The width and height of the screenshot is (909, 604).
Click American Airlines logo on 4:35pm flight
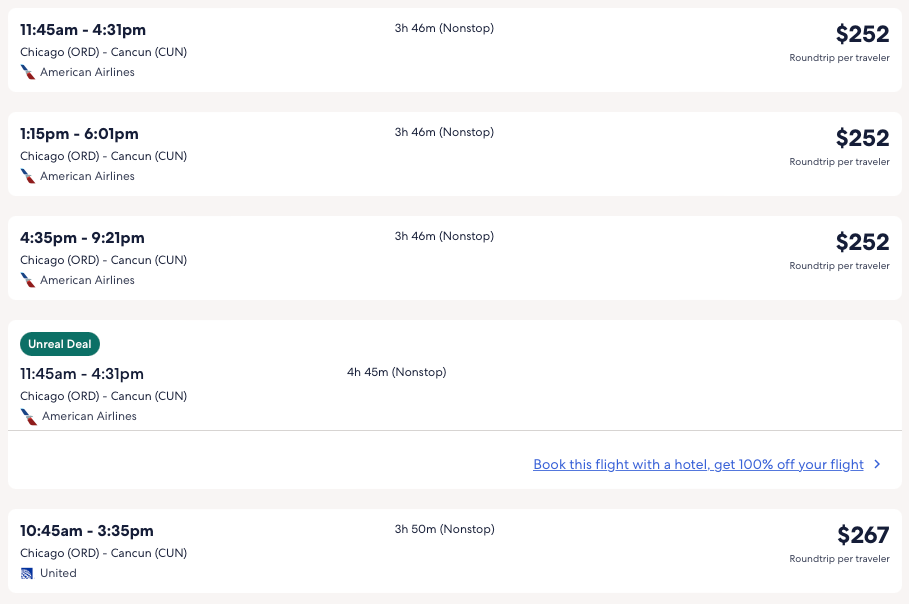28,280
